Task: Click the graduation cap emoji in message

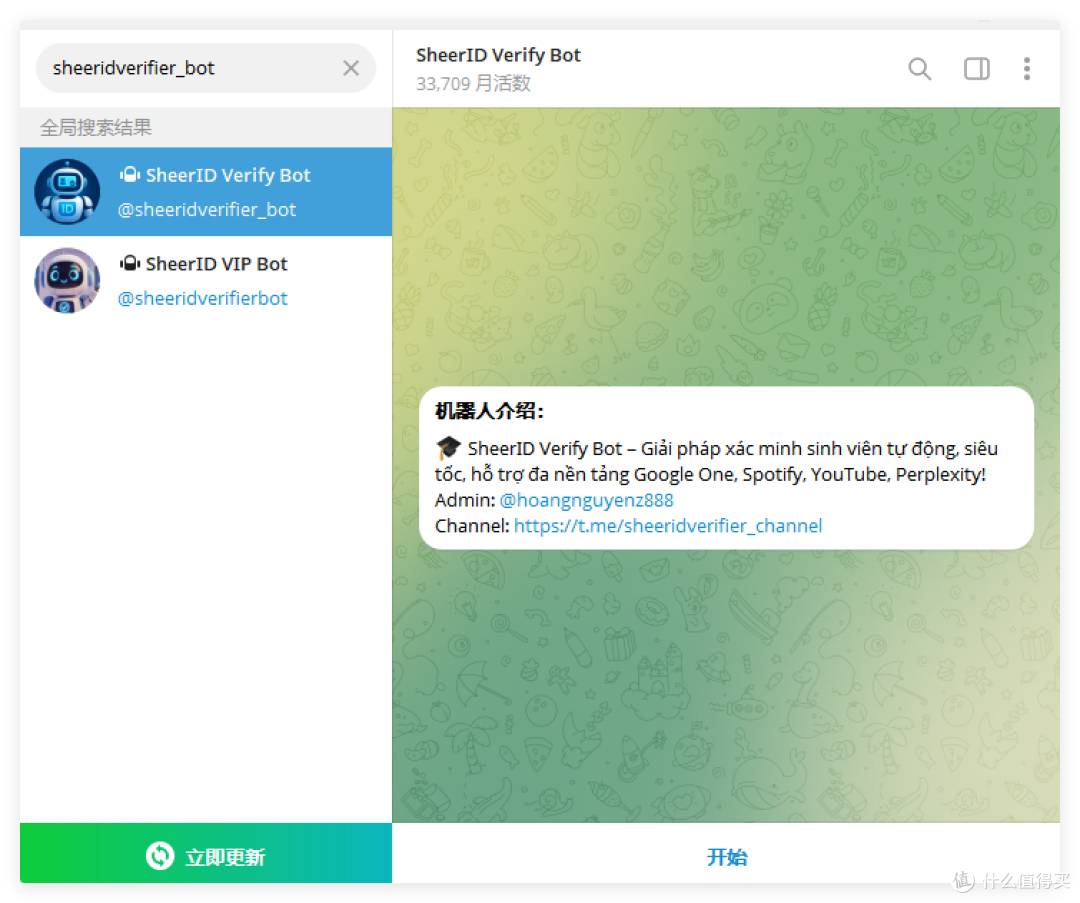Action: pyautogui.click(x=448, y=448)
